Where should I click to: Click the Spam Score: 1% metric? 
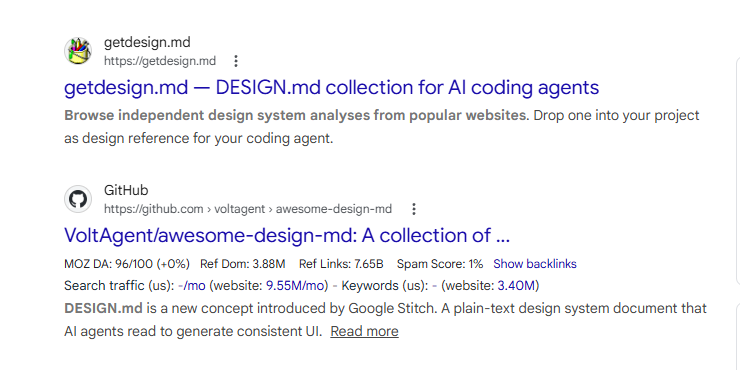(440, 264)
